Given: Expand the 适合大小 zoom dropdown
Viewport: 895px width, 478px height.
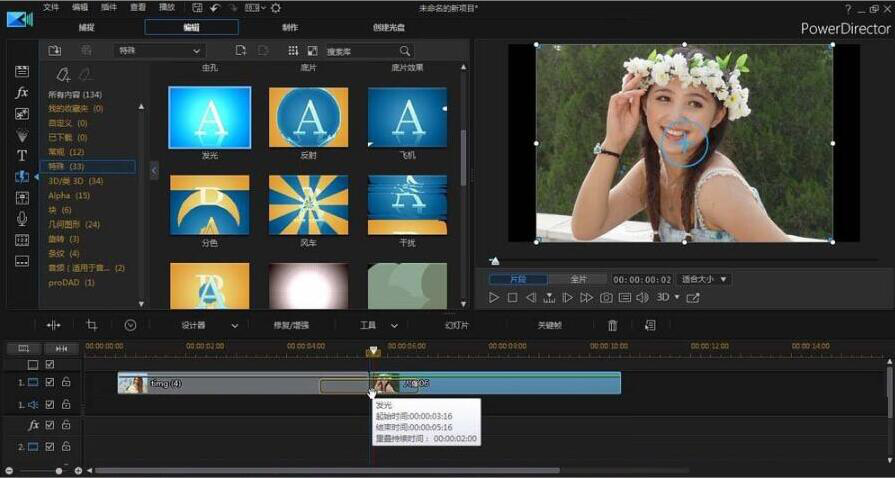Looking at the screenshot, I should (x=705, y=279).
